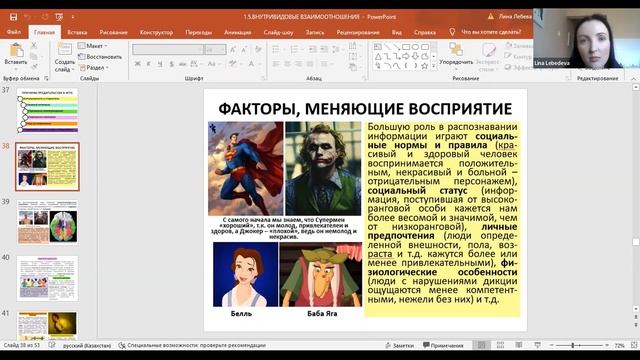Switch to the Вид tab
The height and width of the screenshot is (360, 640).
click(x=396, y=32)
